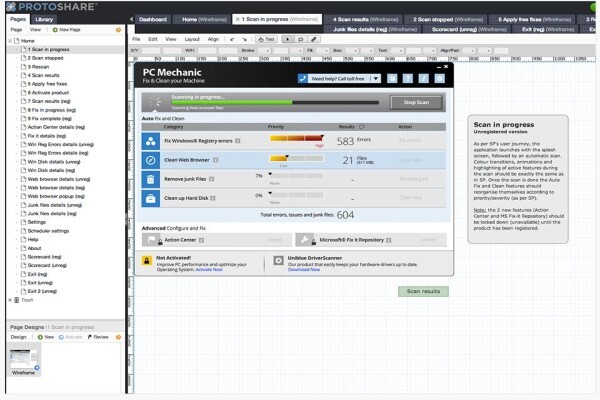Viewport: 600px width, 400px height.
Task: Switch to the Library tab
Action: pos(44,19)
